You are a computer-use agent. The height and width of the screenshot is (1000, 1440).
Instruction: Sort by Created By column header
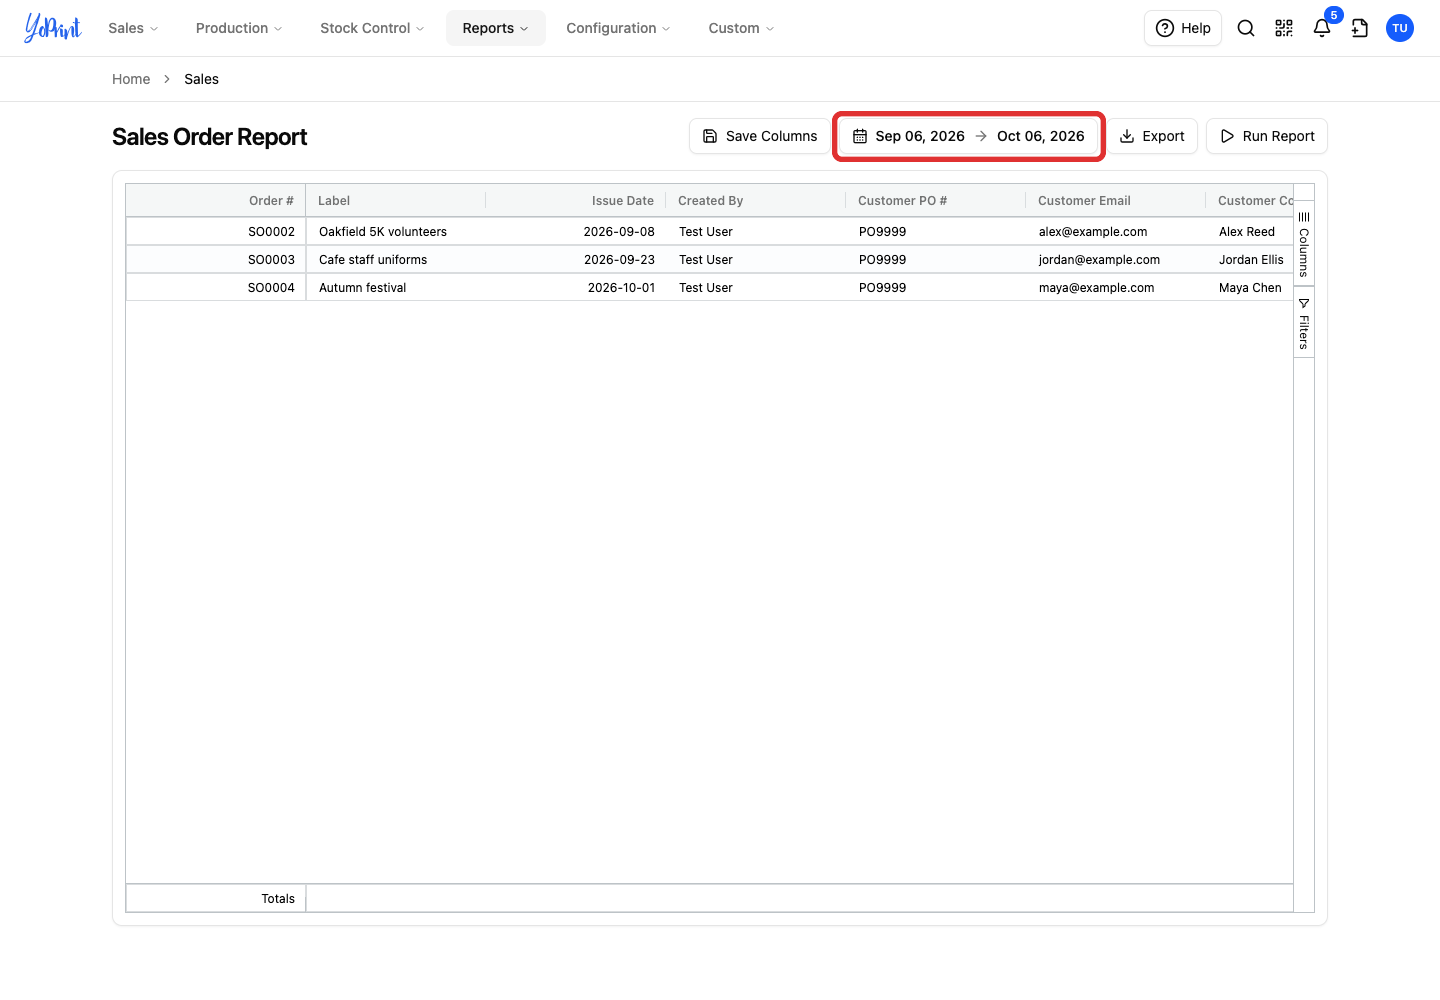click(756, 201)
